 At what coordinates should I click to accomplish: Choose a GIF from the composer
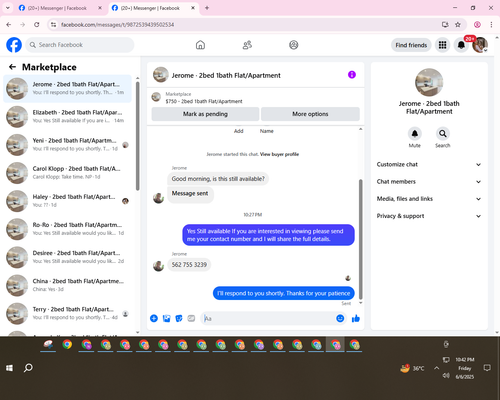click(x=191, y=318)
